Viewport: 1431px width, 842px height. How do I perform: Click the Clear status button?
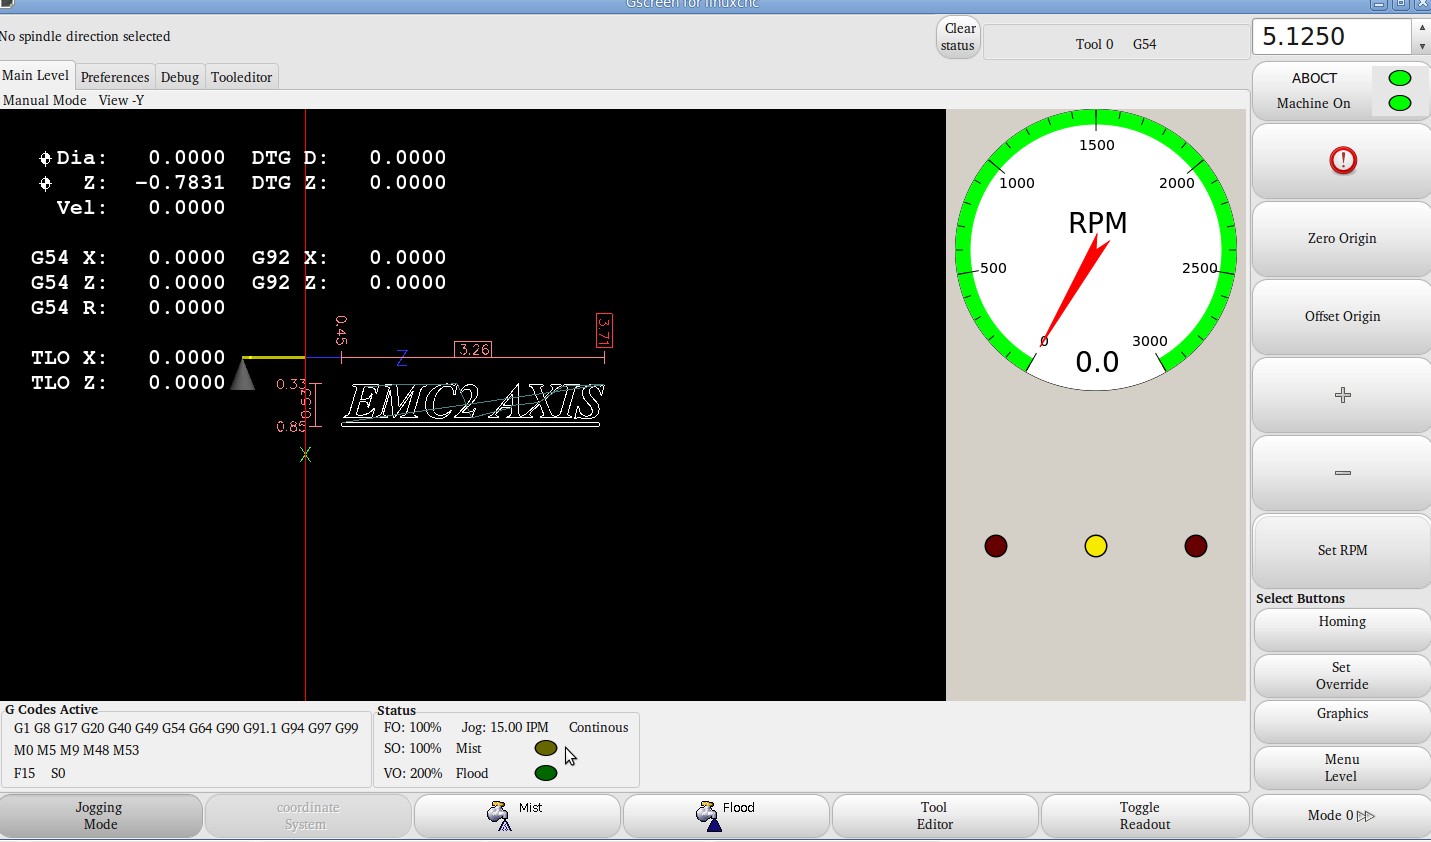958,37
